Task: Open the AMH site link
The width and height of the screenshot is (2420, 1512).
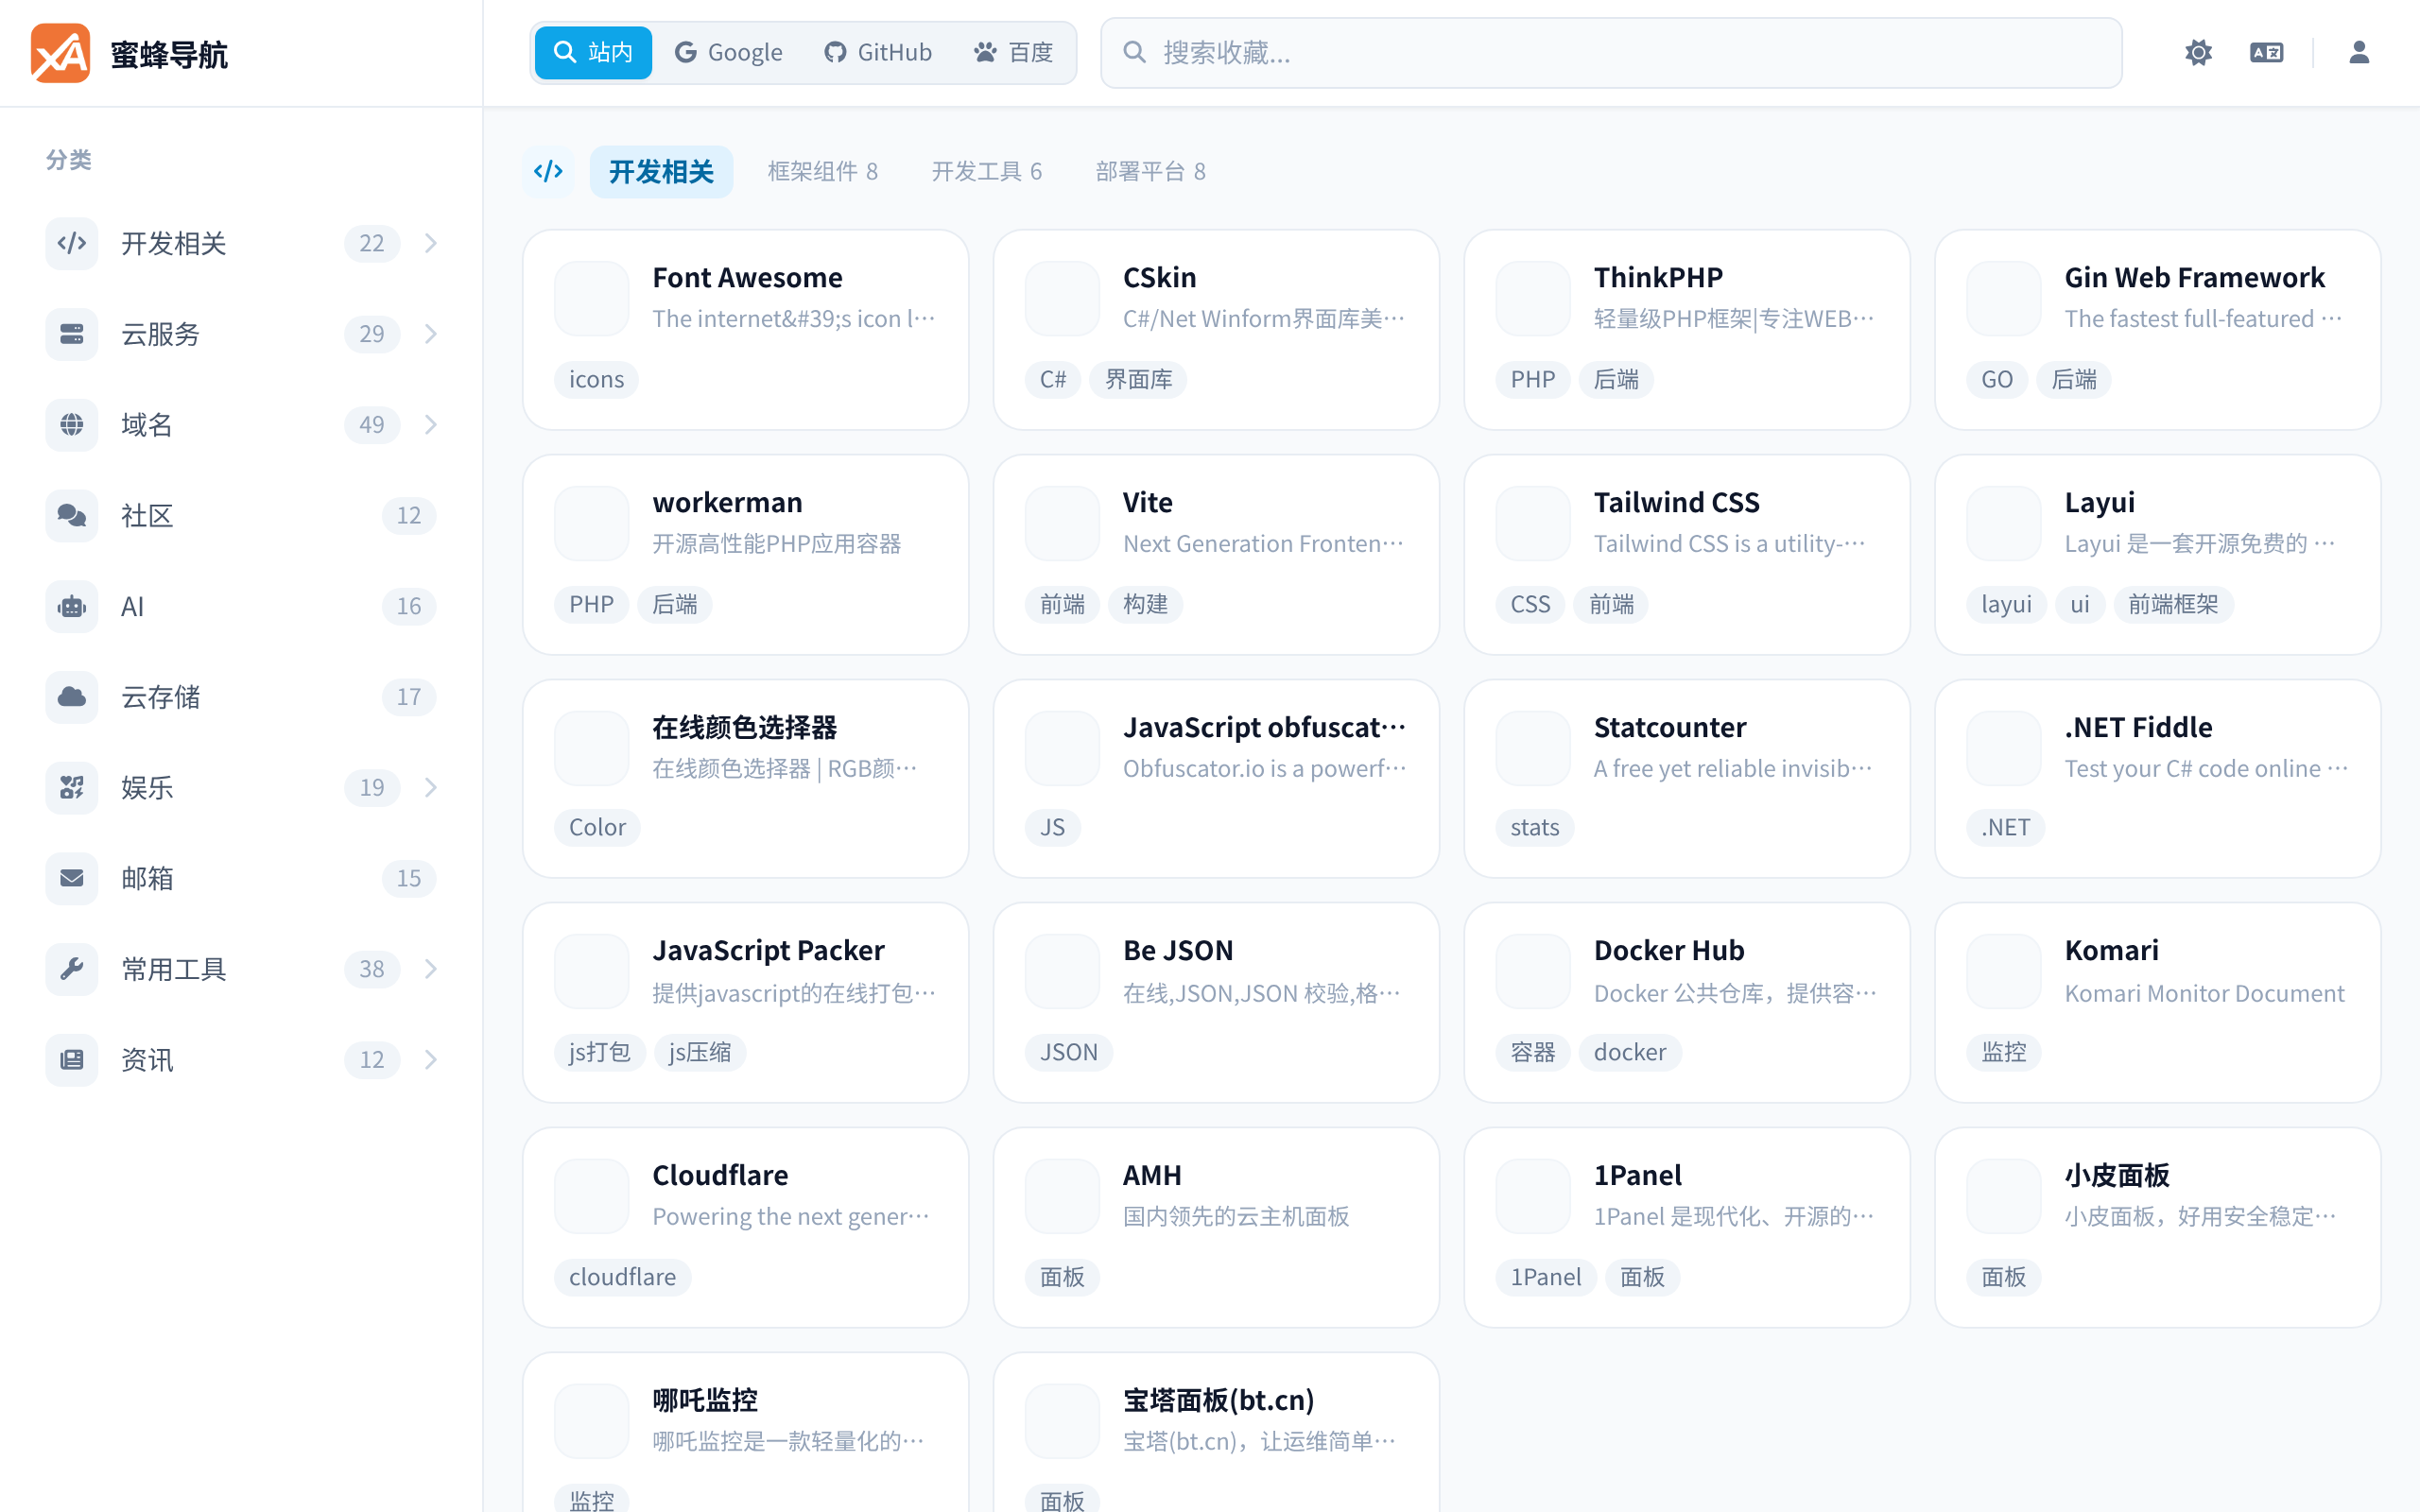Action: [1216, 1228]
